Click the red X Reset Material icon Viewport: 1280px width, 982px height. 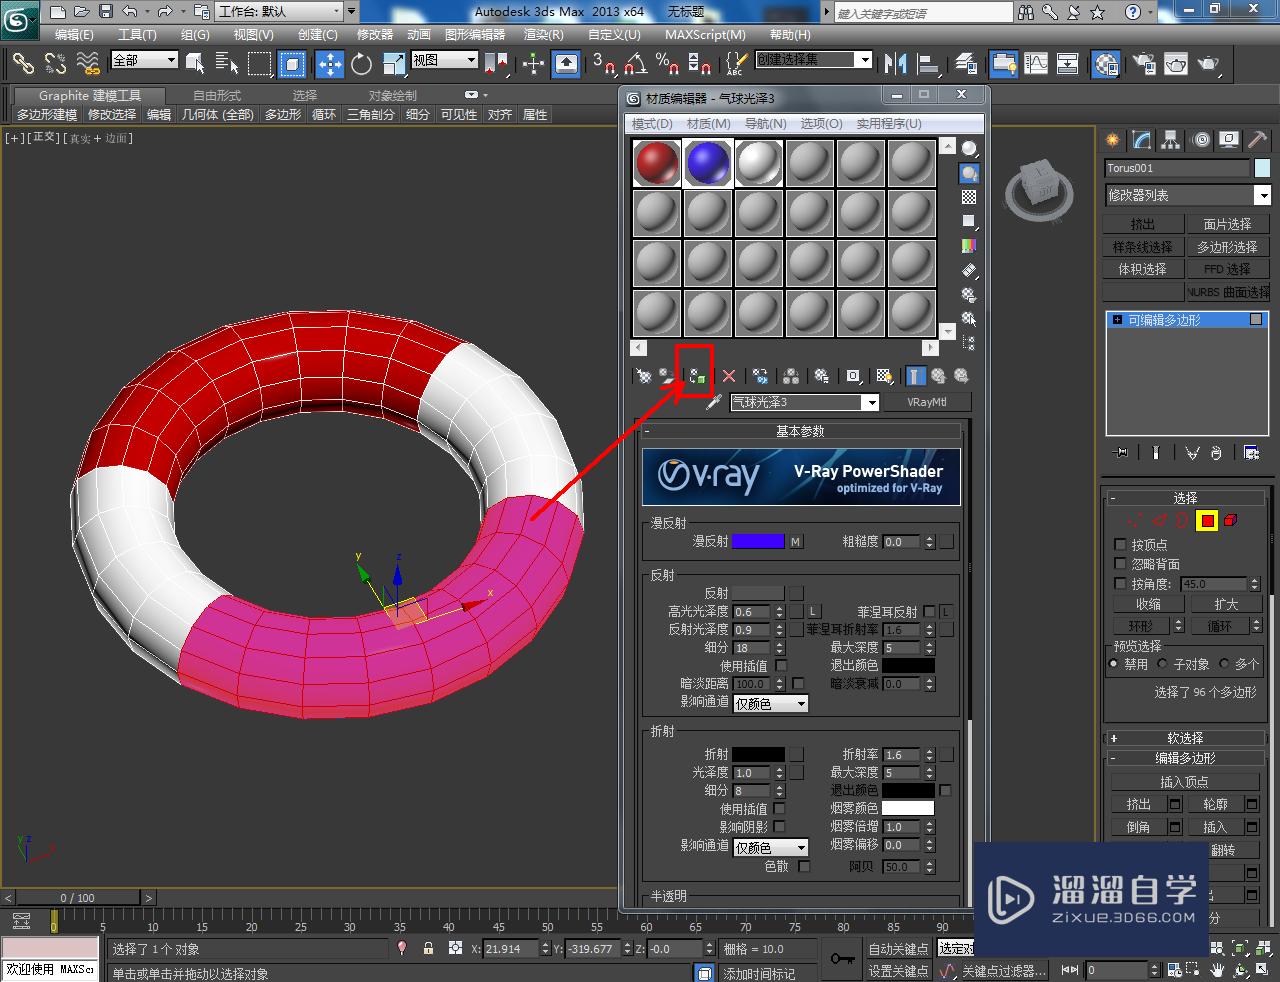[729, 376]
